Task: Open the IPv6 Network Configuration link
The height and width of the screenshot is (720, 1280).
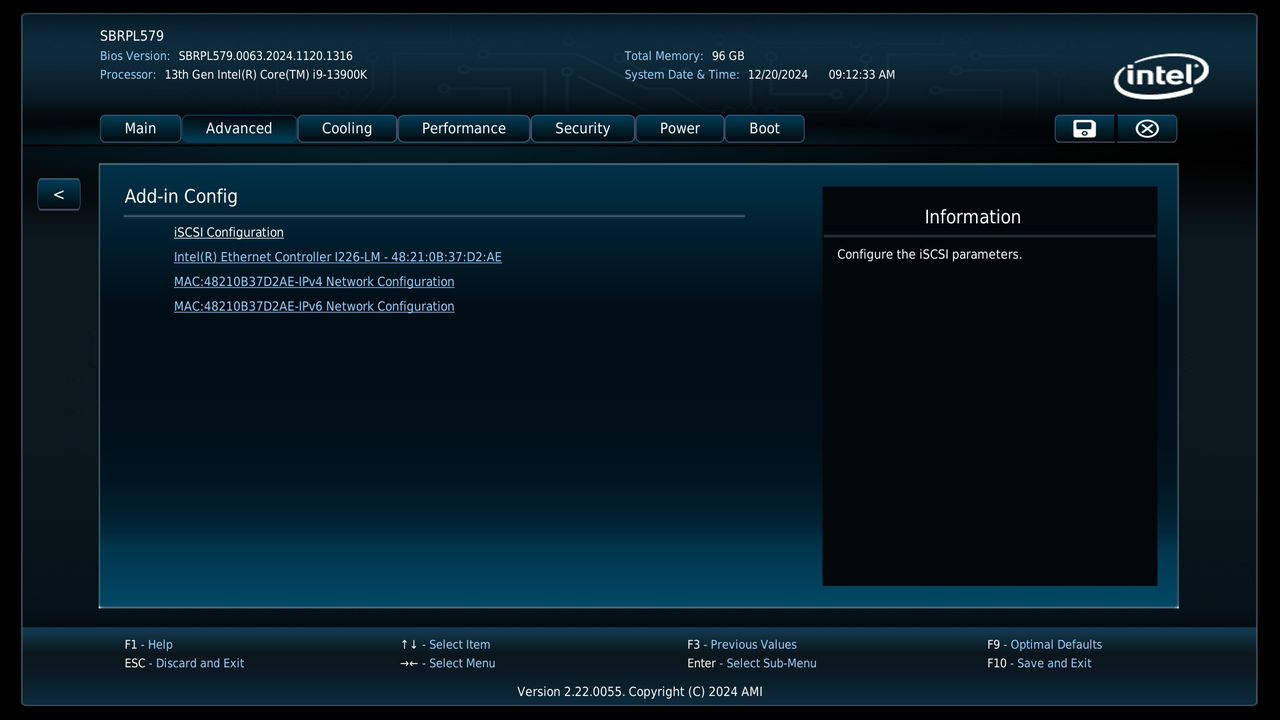Action: 314,307
